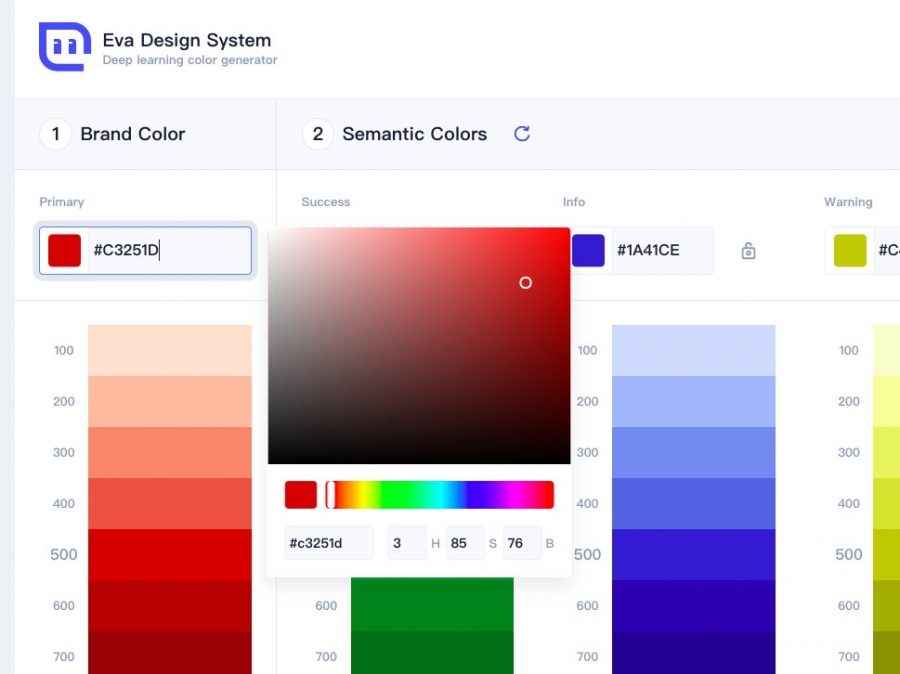This screenshot has width=900, height=674.
Task: Select the Primary 200 shade block
Action: 170,402
